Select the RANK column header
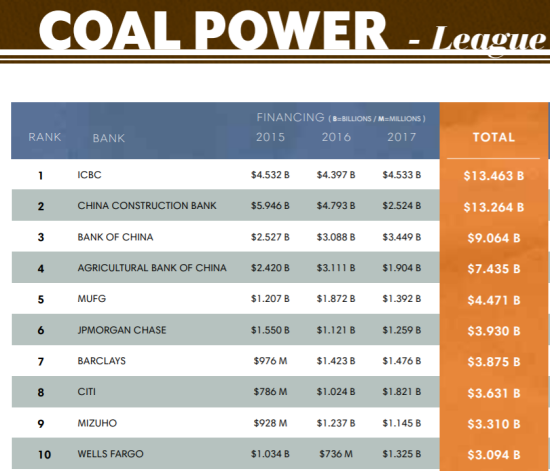The image size is (550, 471). 45,137
